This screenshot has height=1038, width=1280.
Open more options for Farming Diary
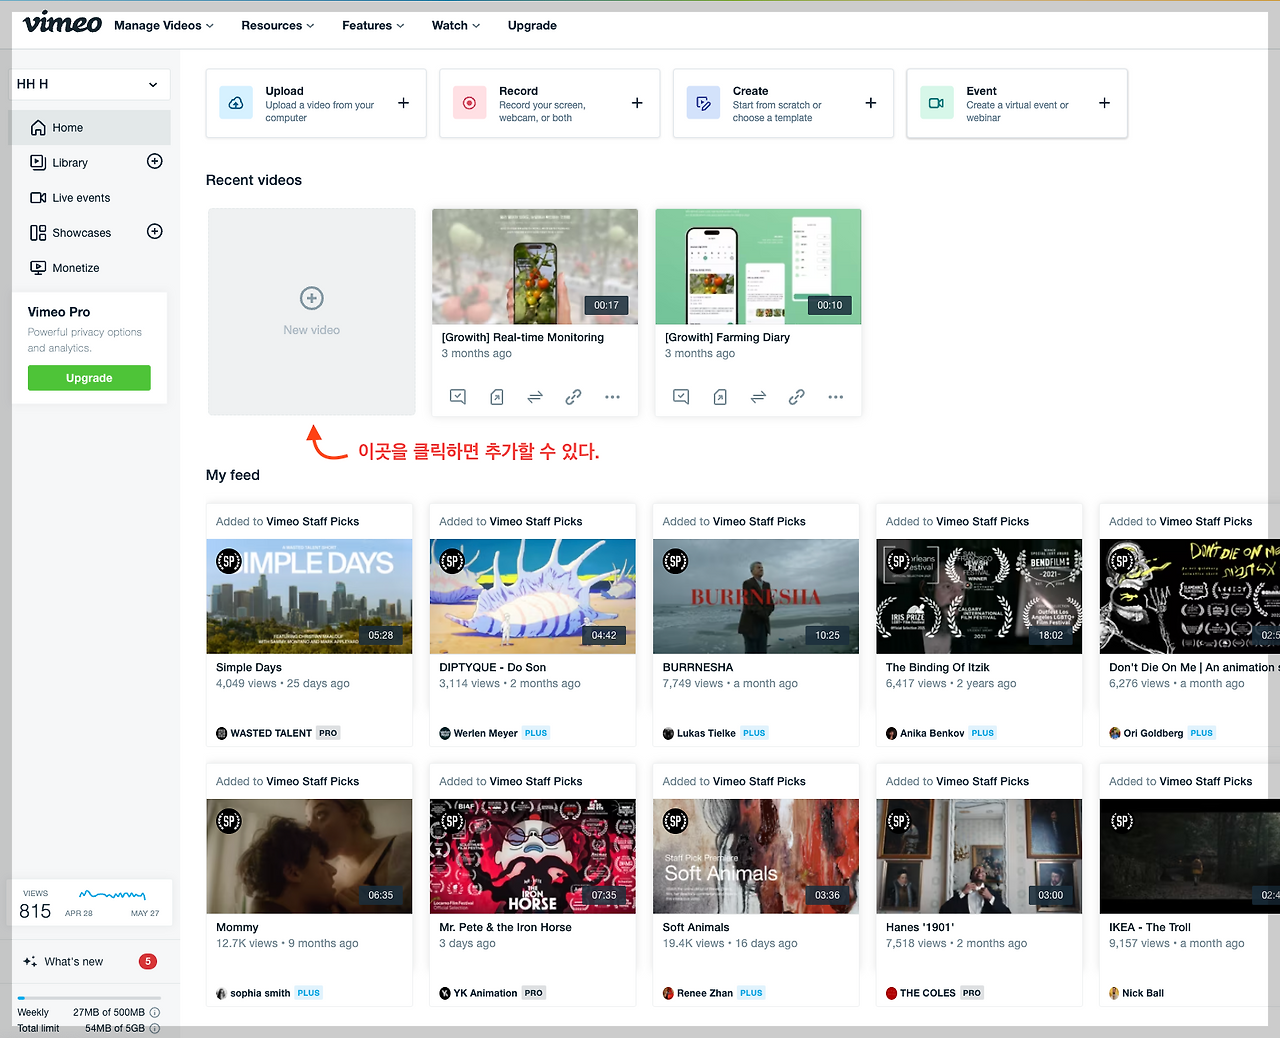(x=836, y=397)
